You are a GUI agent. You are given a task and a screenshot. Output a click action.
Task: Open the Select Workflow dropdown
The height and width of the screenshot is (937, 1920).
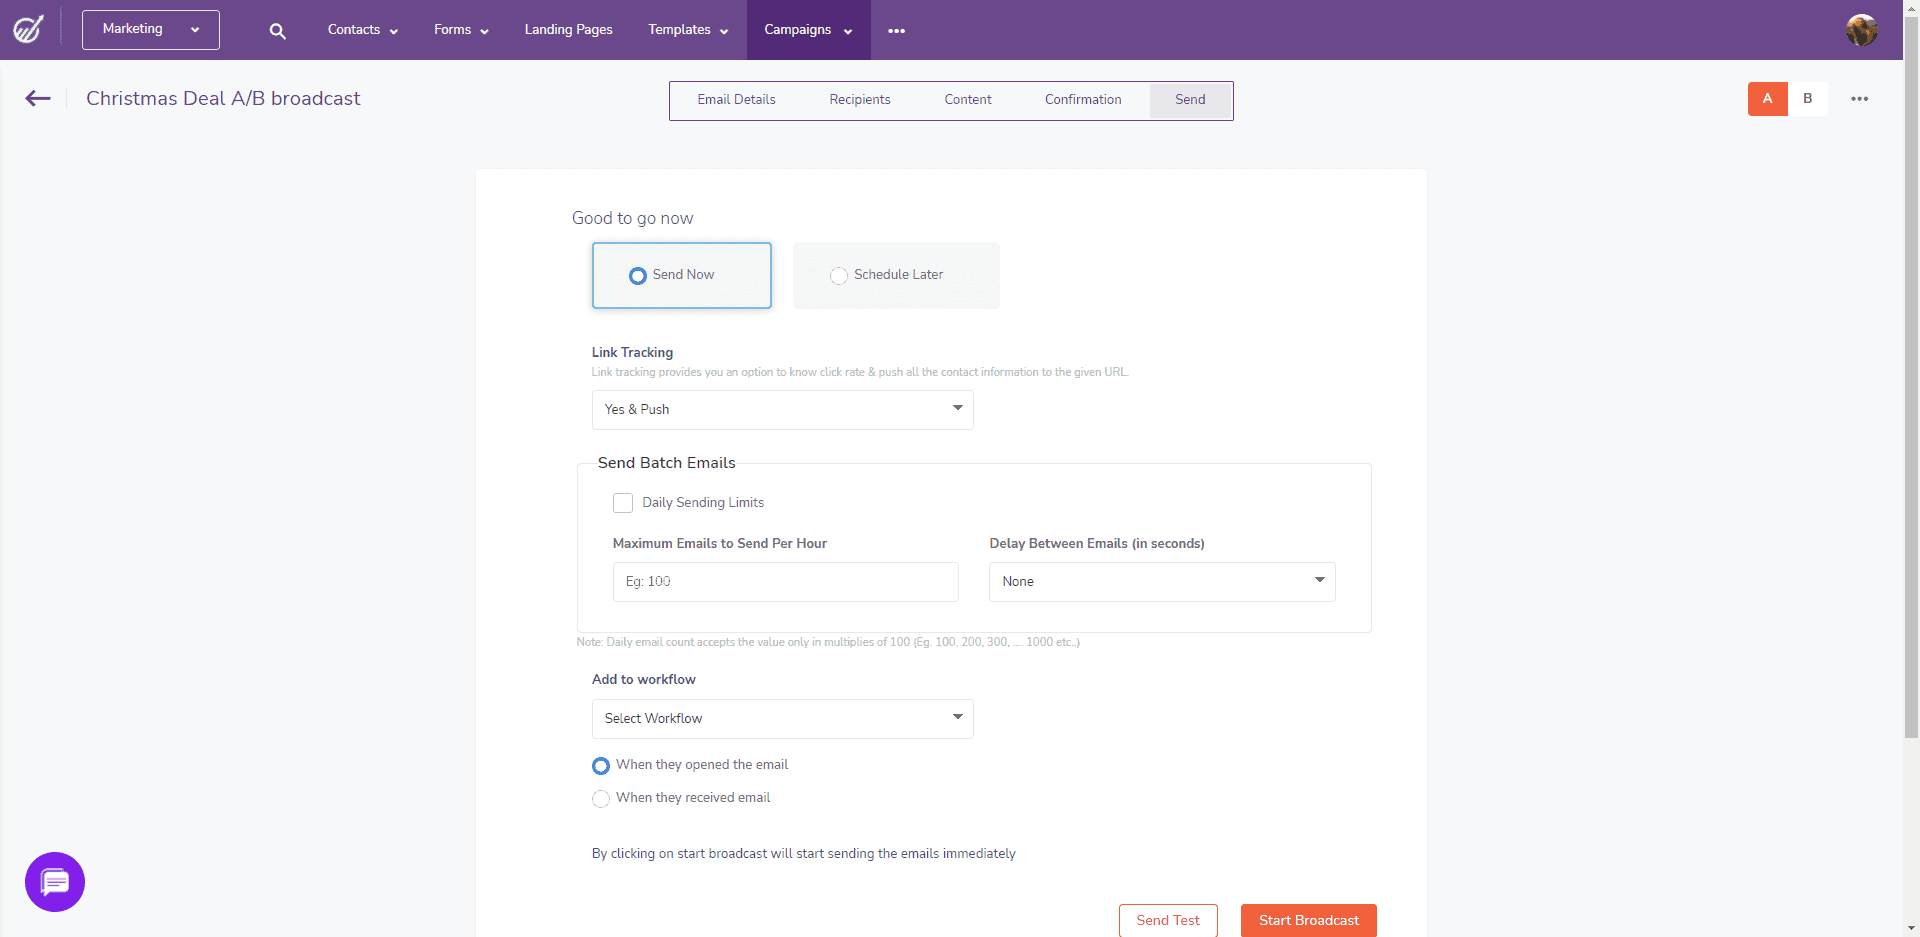782,718
